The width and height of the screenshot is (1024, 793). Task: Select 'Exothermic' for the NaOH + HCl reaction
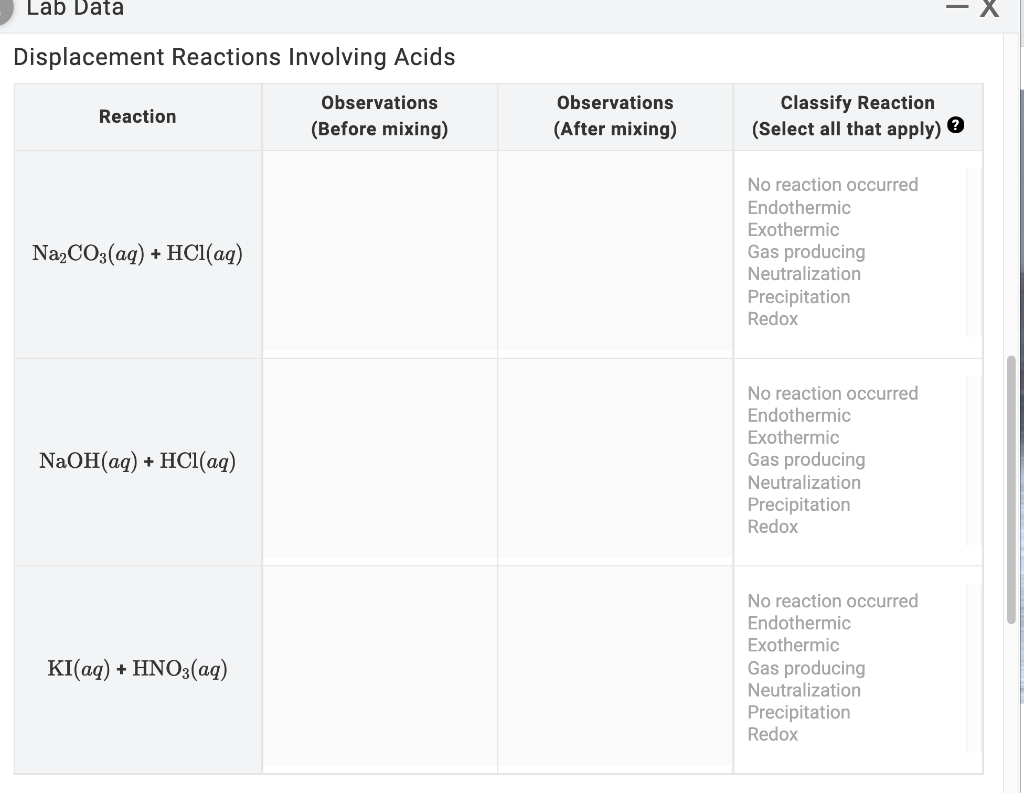tap(793, 437)
